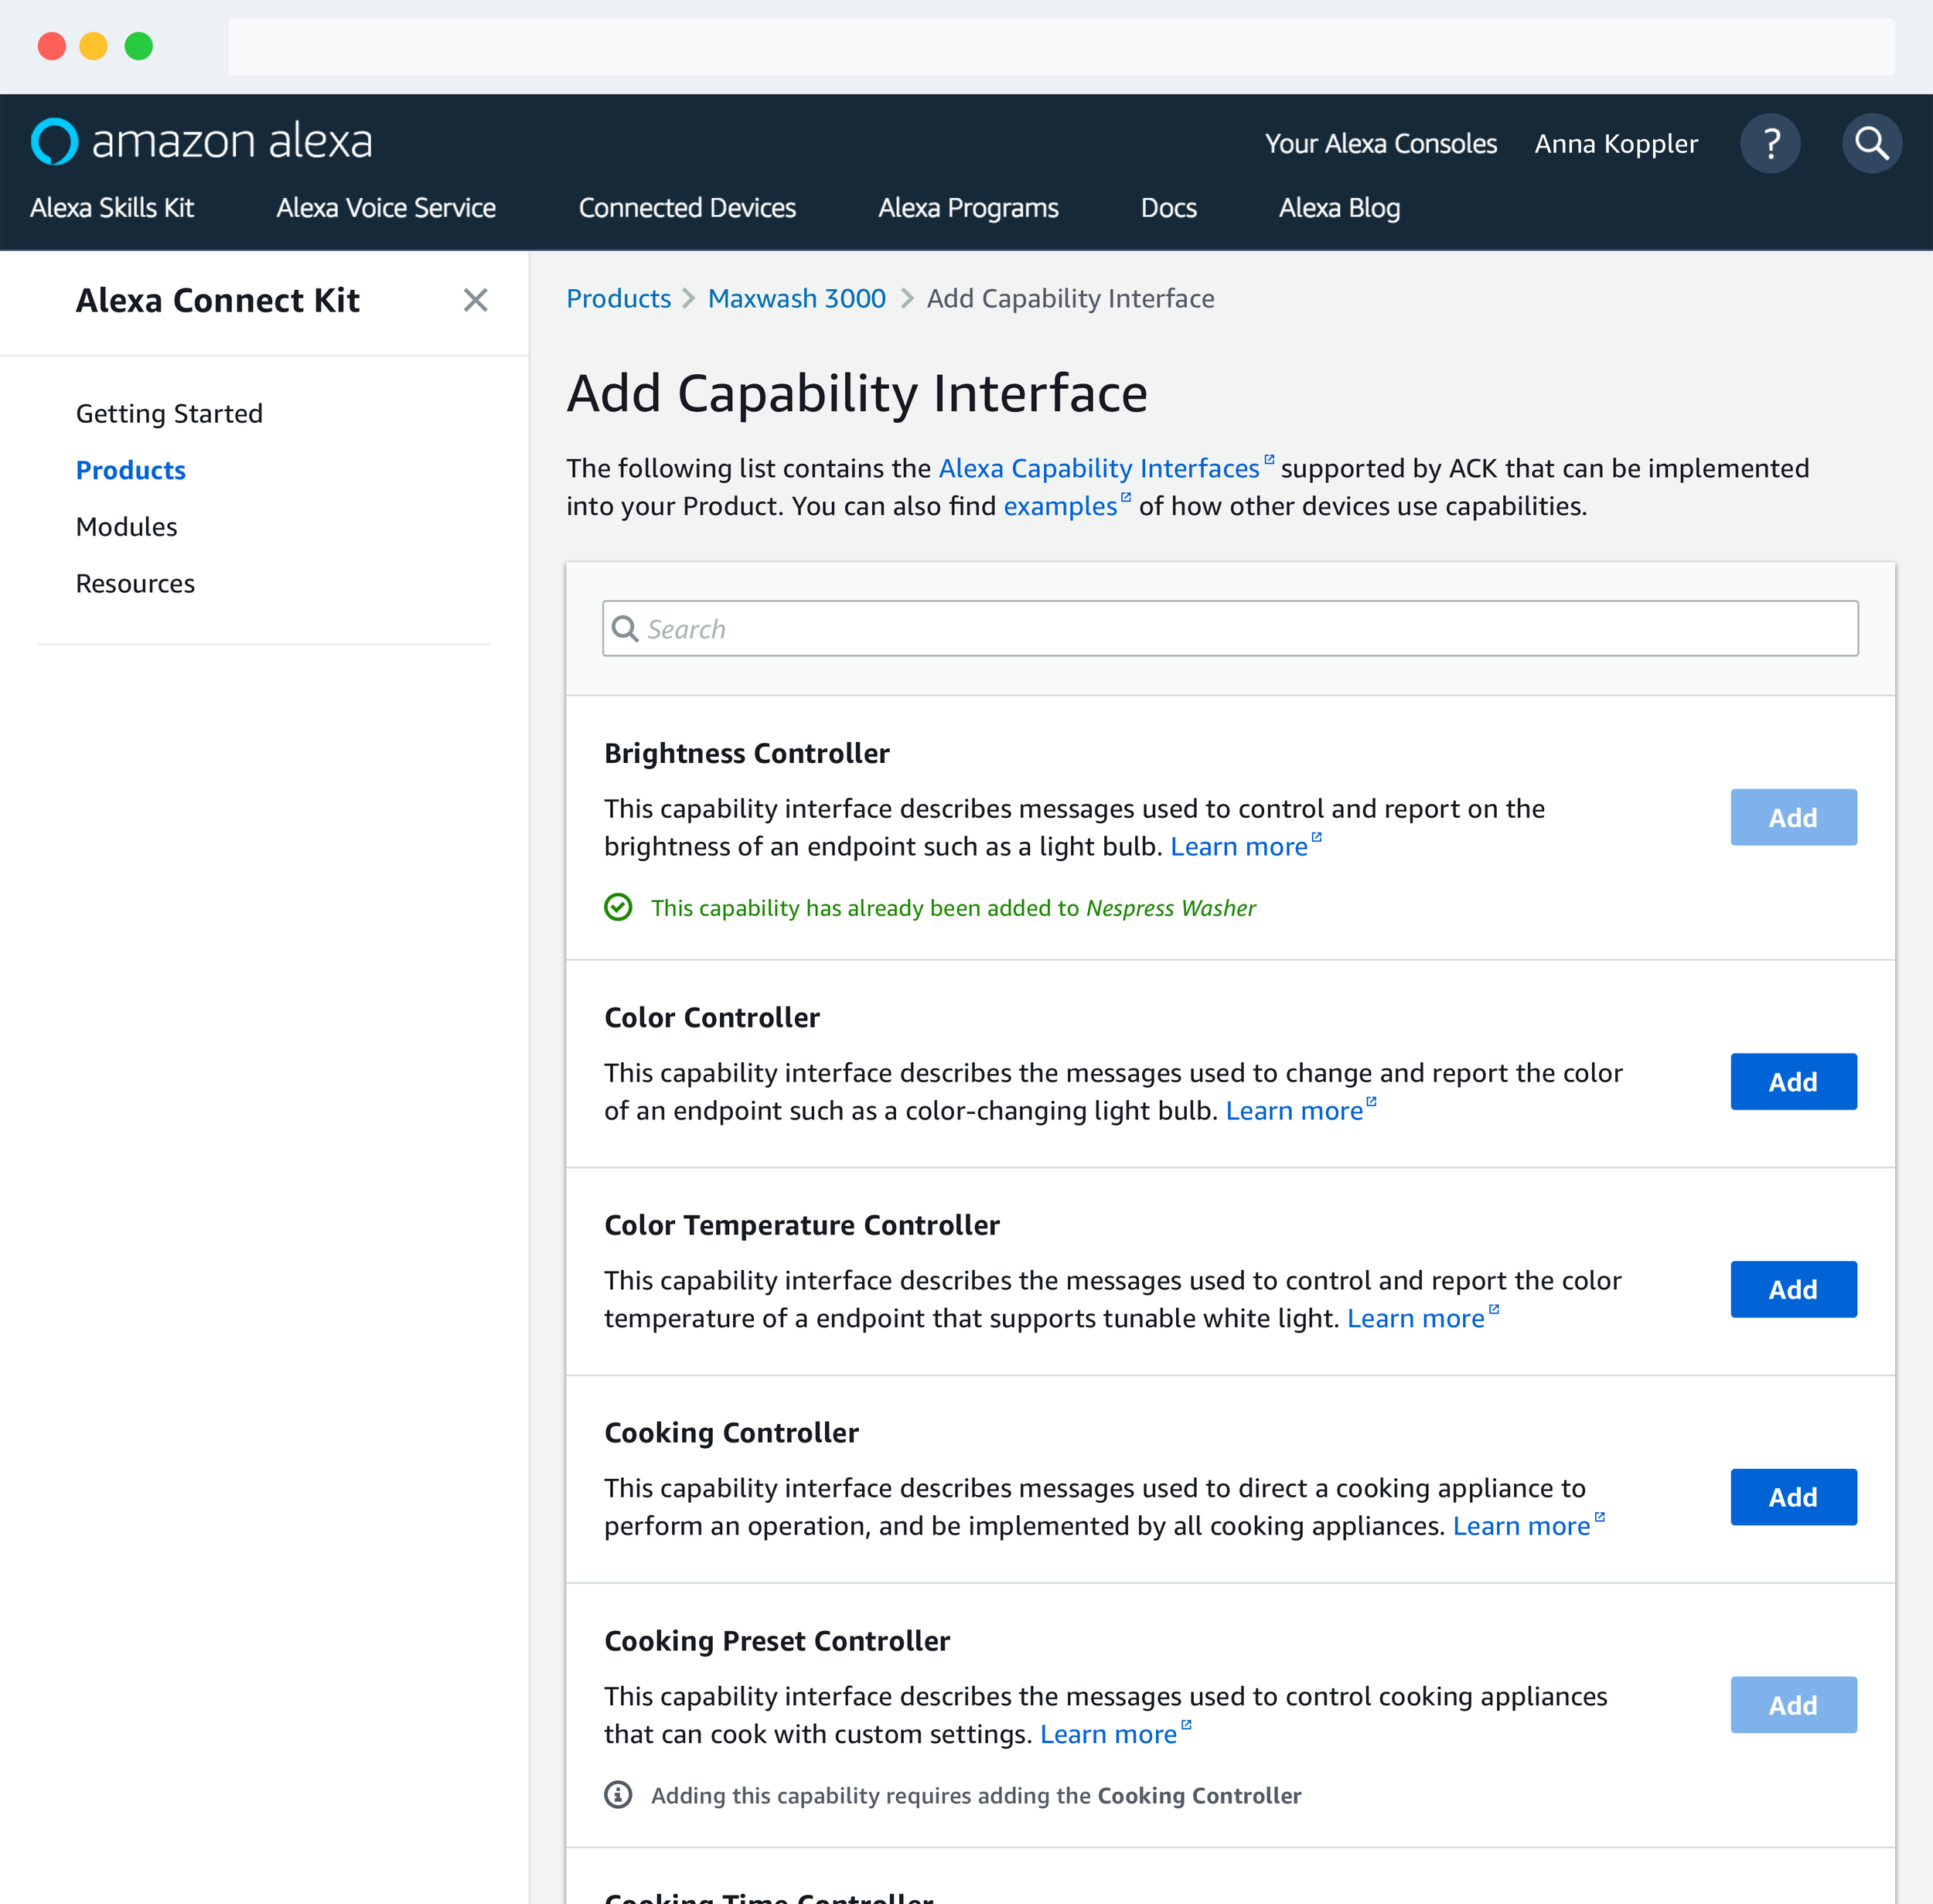Click the info icon under Cooking Preset Controller
The image size is (1933, 1904).
point(618,1795)
